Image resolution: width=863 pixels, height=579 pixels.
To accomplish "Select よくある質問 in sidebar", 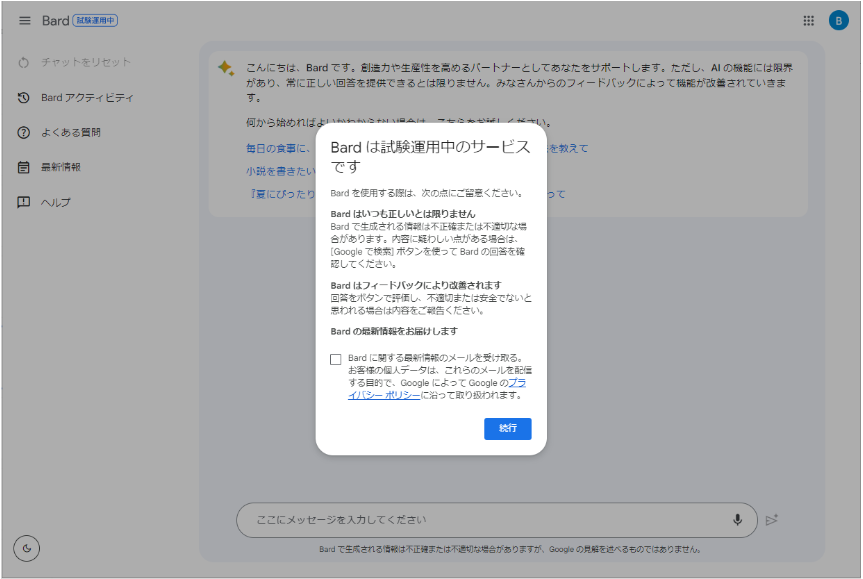I will 71,133.
